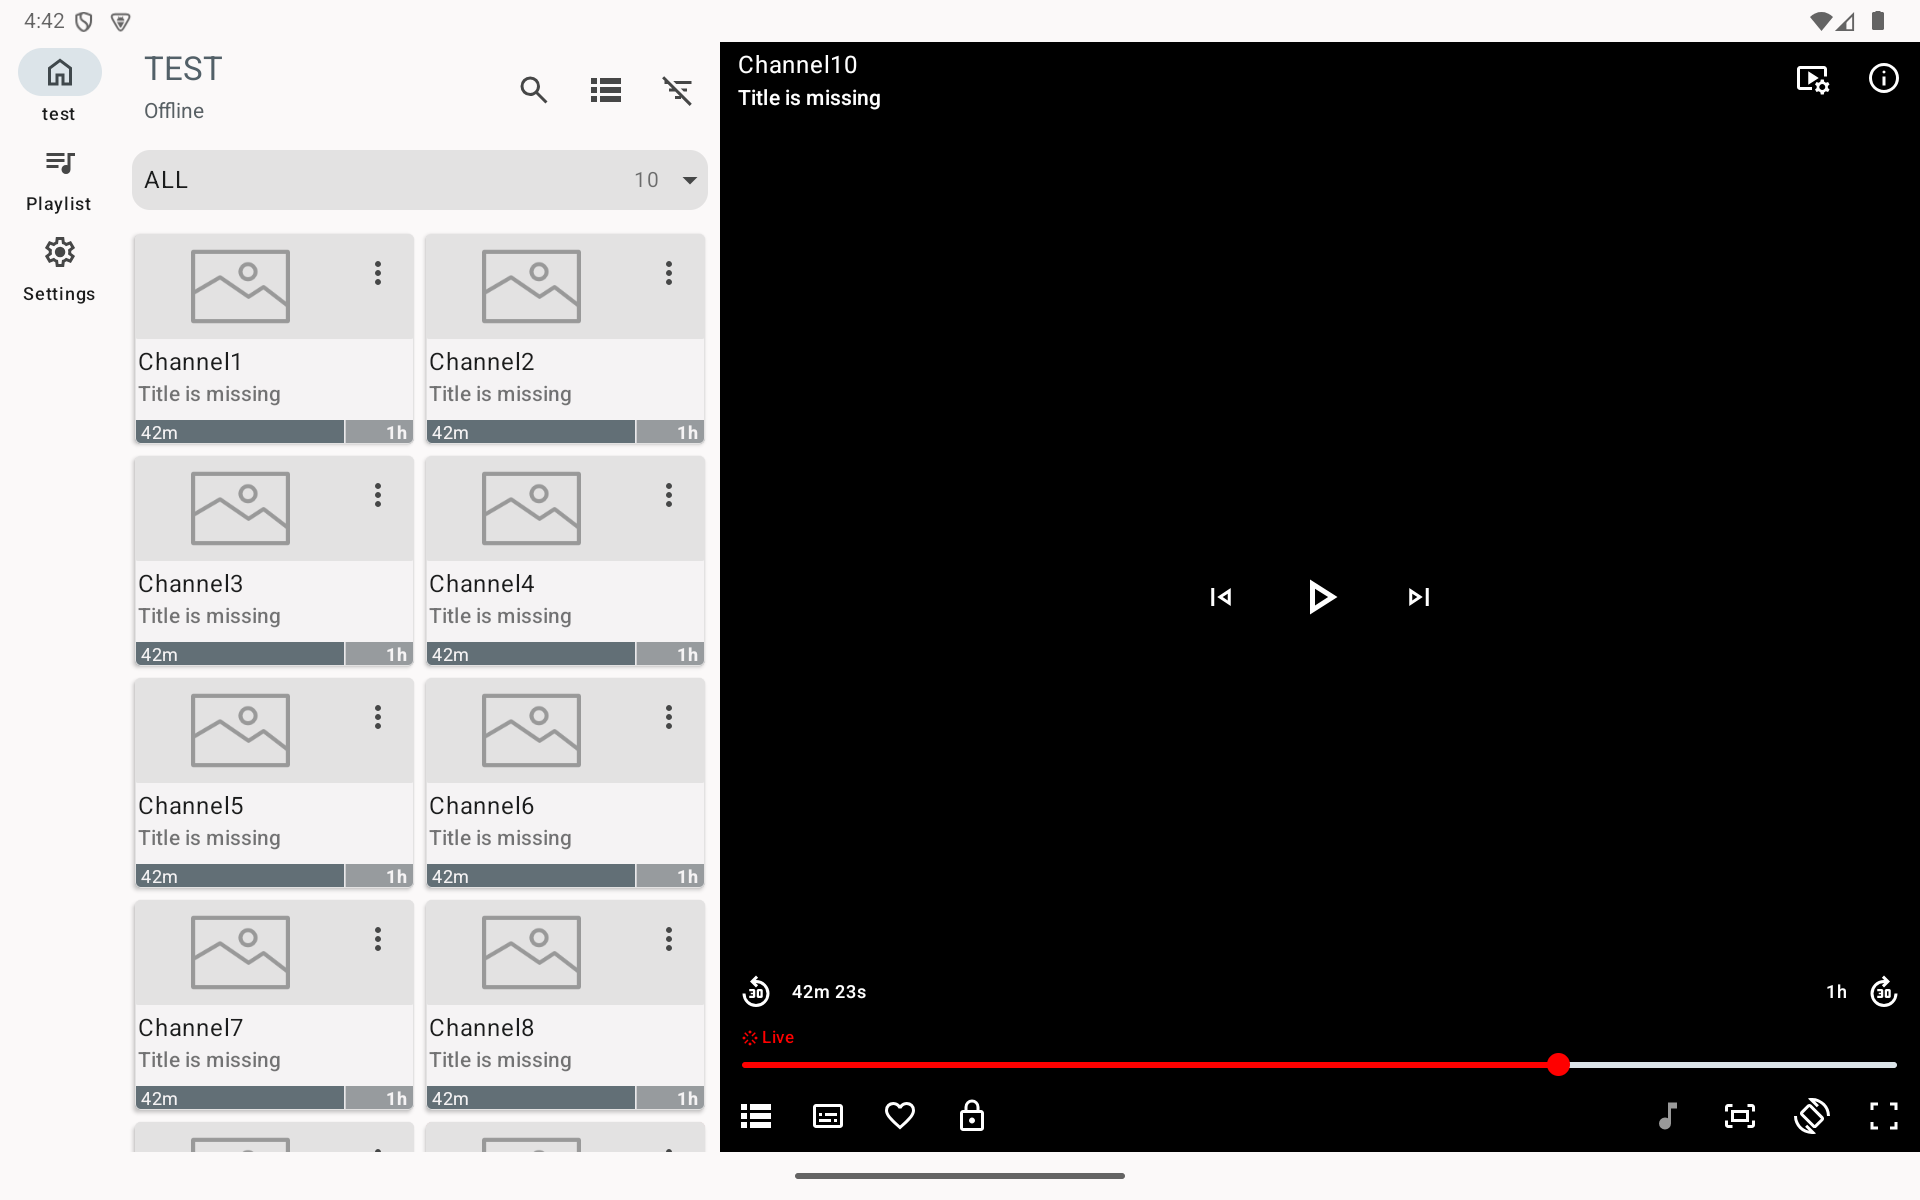Open the Channel4 three-dot menu
The height and width of the screenshot is (1200, 1920).
669,495
